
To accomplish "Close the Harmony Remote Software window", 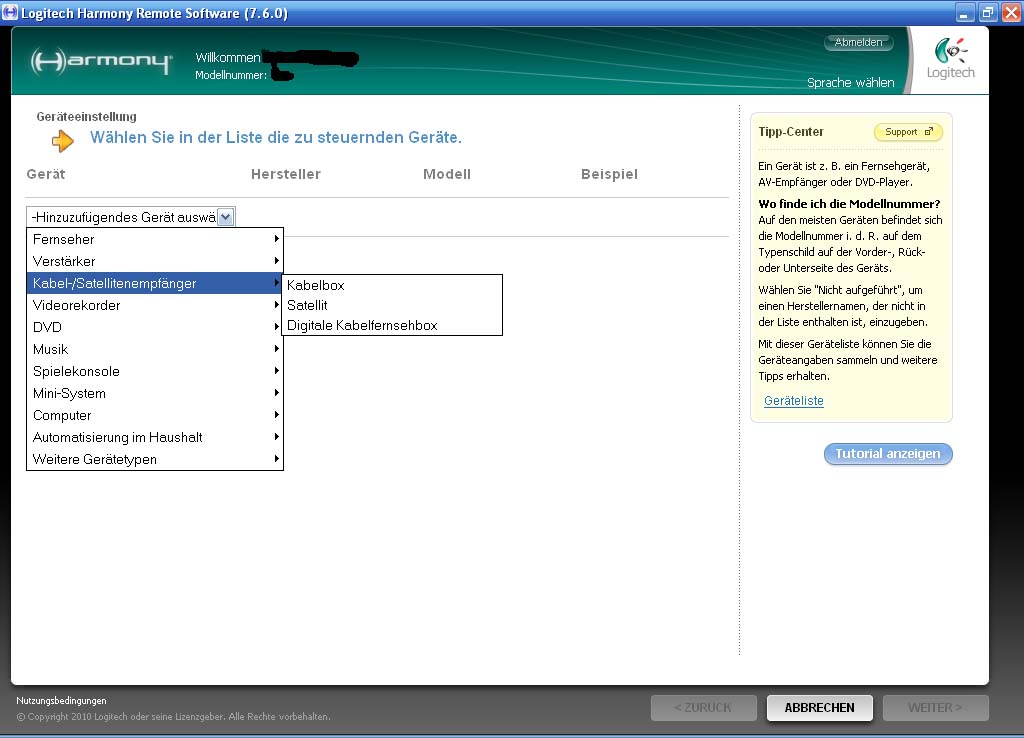I will (x=1010, y=12).
